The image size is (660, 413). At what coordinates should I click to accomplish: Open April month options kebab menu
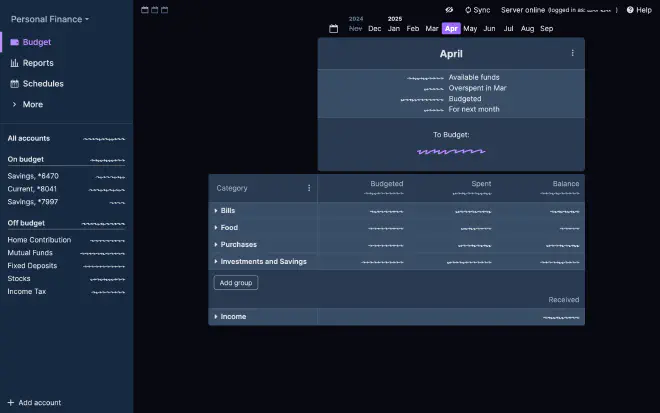pos(572,53)
